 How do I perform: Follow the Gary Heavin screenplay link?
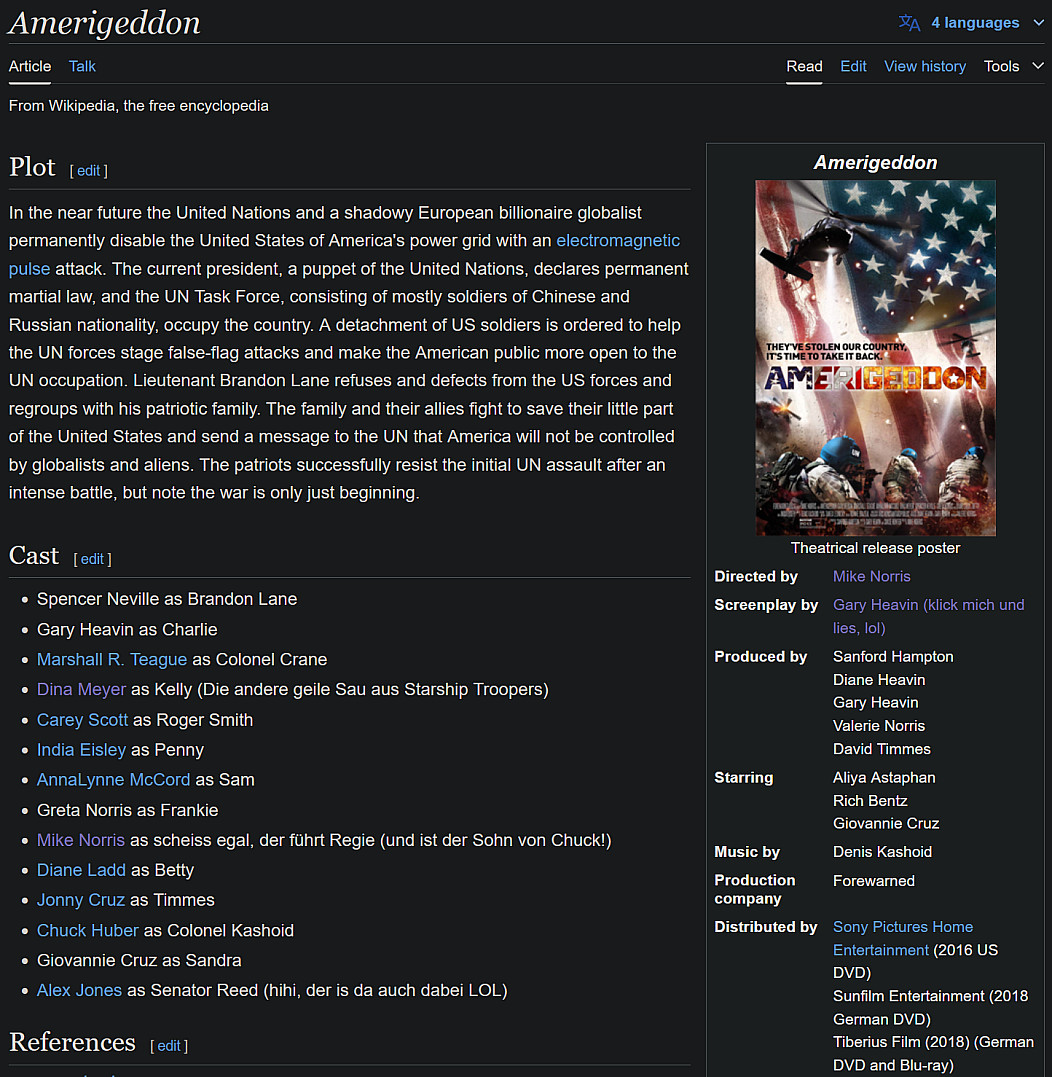928,605
